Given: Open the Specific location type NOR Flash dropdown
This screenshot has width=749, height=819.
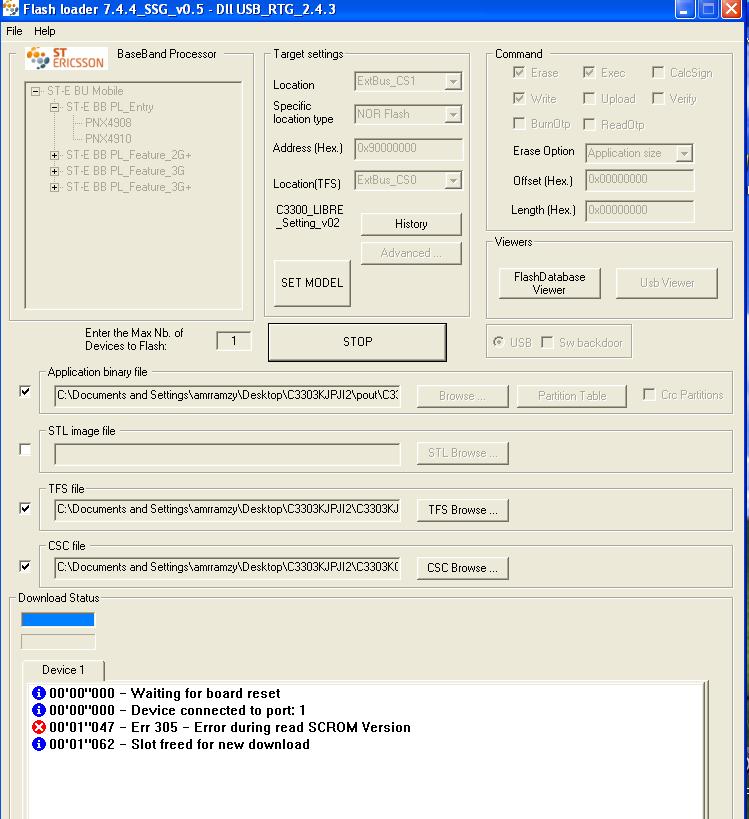Looking at the screenshot, I should click(x=453, y=114).
